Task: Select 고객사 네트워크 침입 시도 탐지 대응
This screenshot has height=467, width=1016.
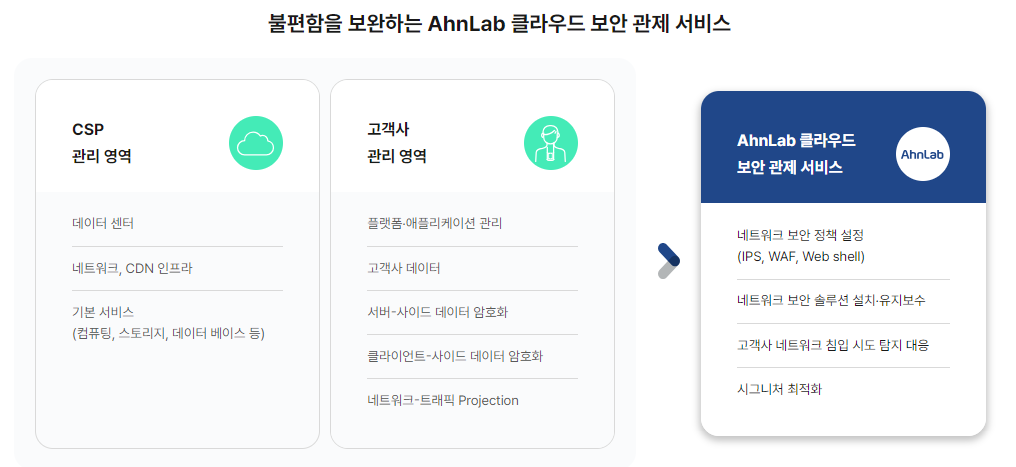Action: pos(833,345)
